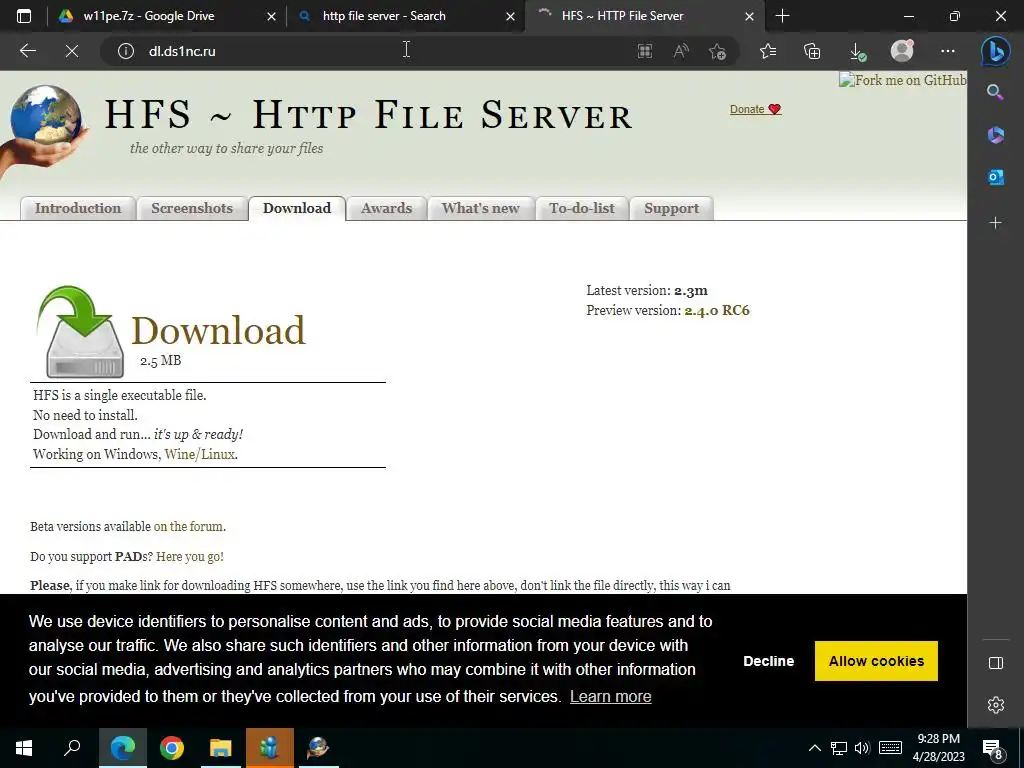Show hidden system tray icons chevron

(x=814, y=748)
